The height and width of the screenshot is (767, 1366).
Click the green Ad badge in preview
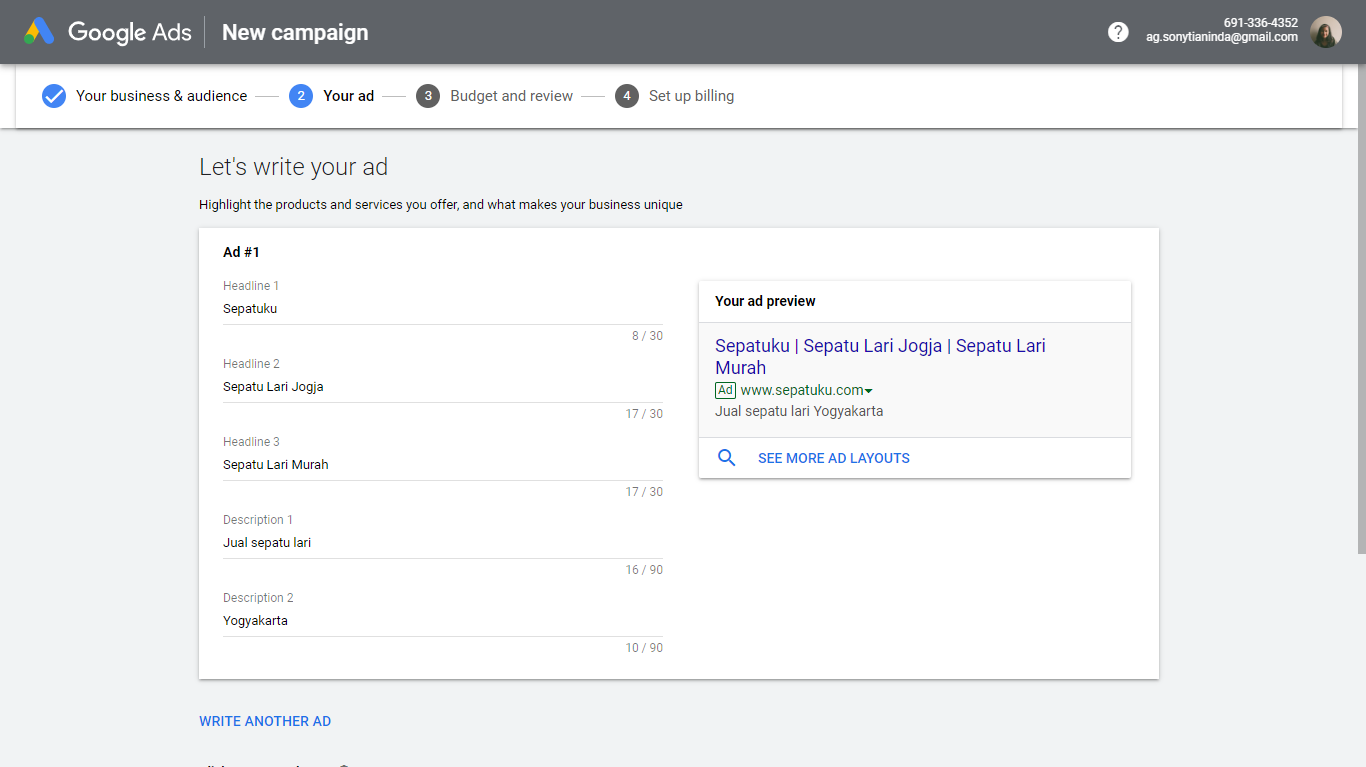[725, 390]
